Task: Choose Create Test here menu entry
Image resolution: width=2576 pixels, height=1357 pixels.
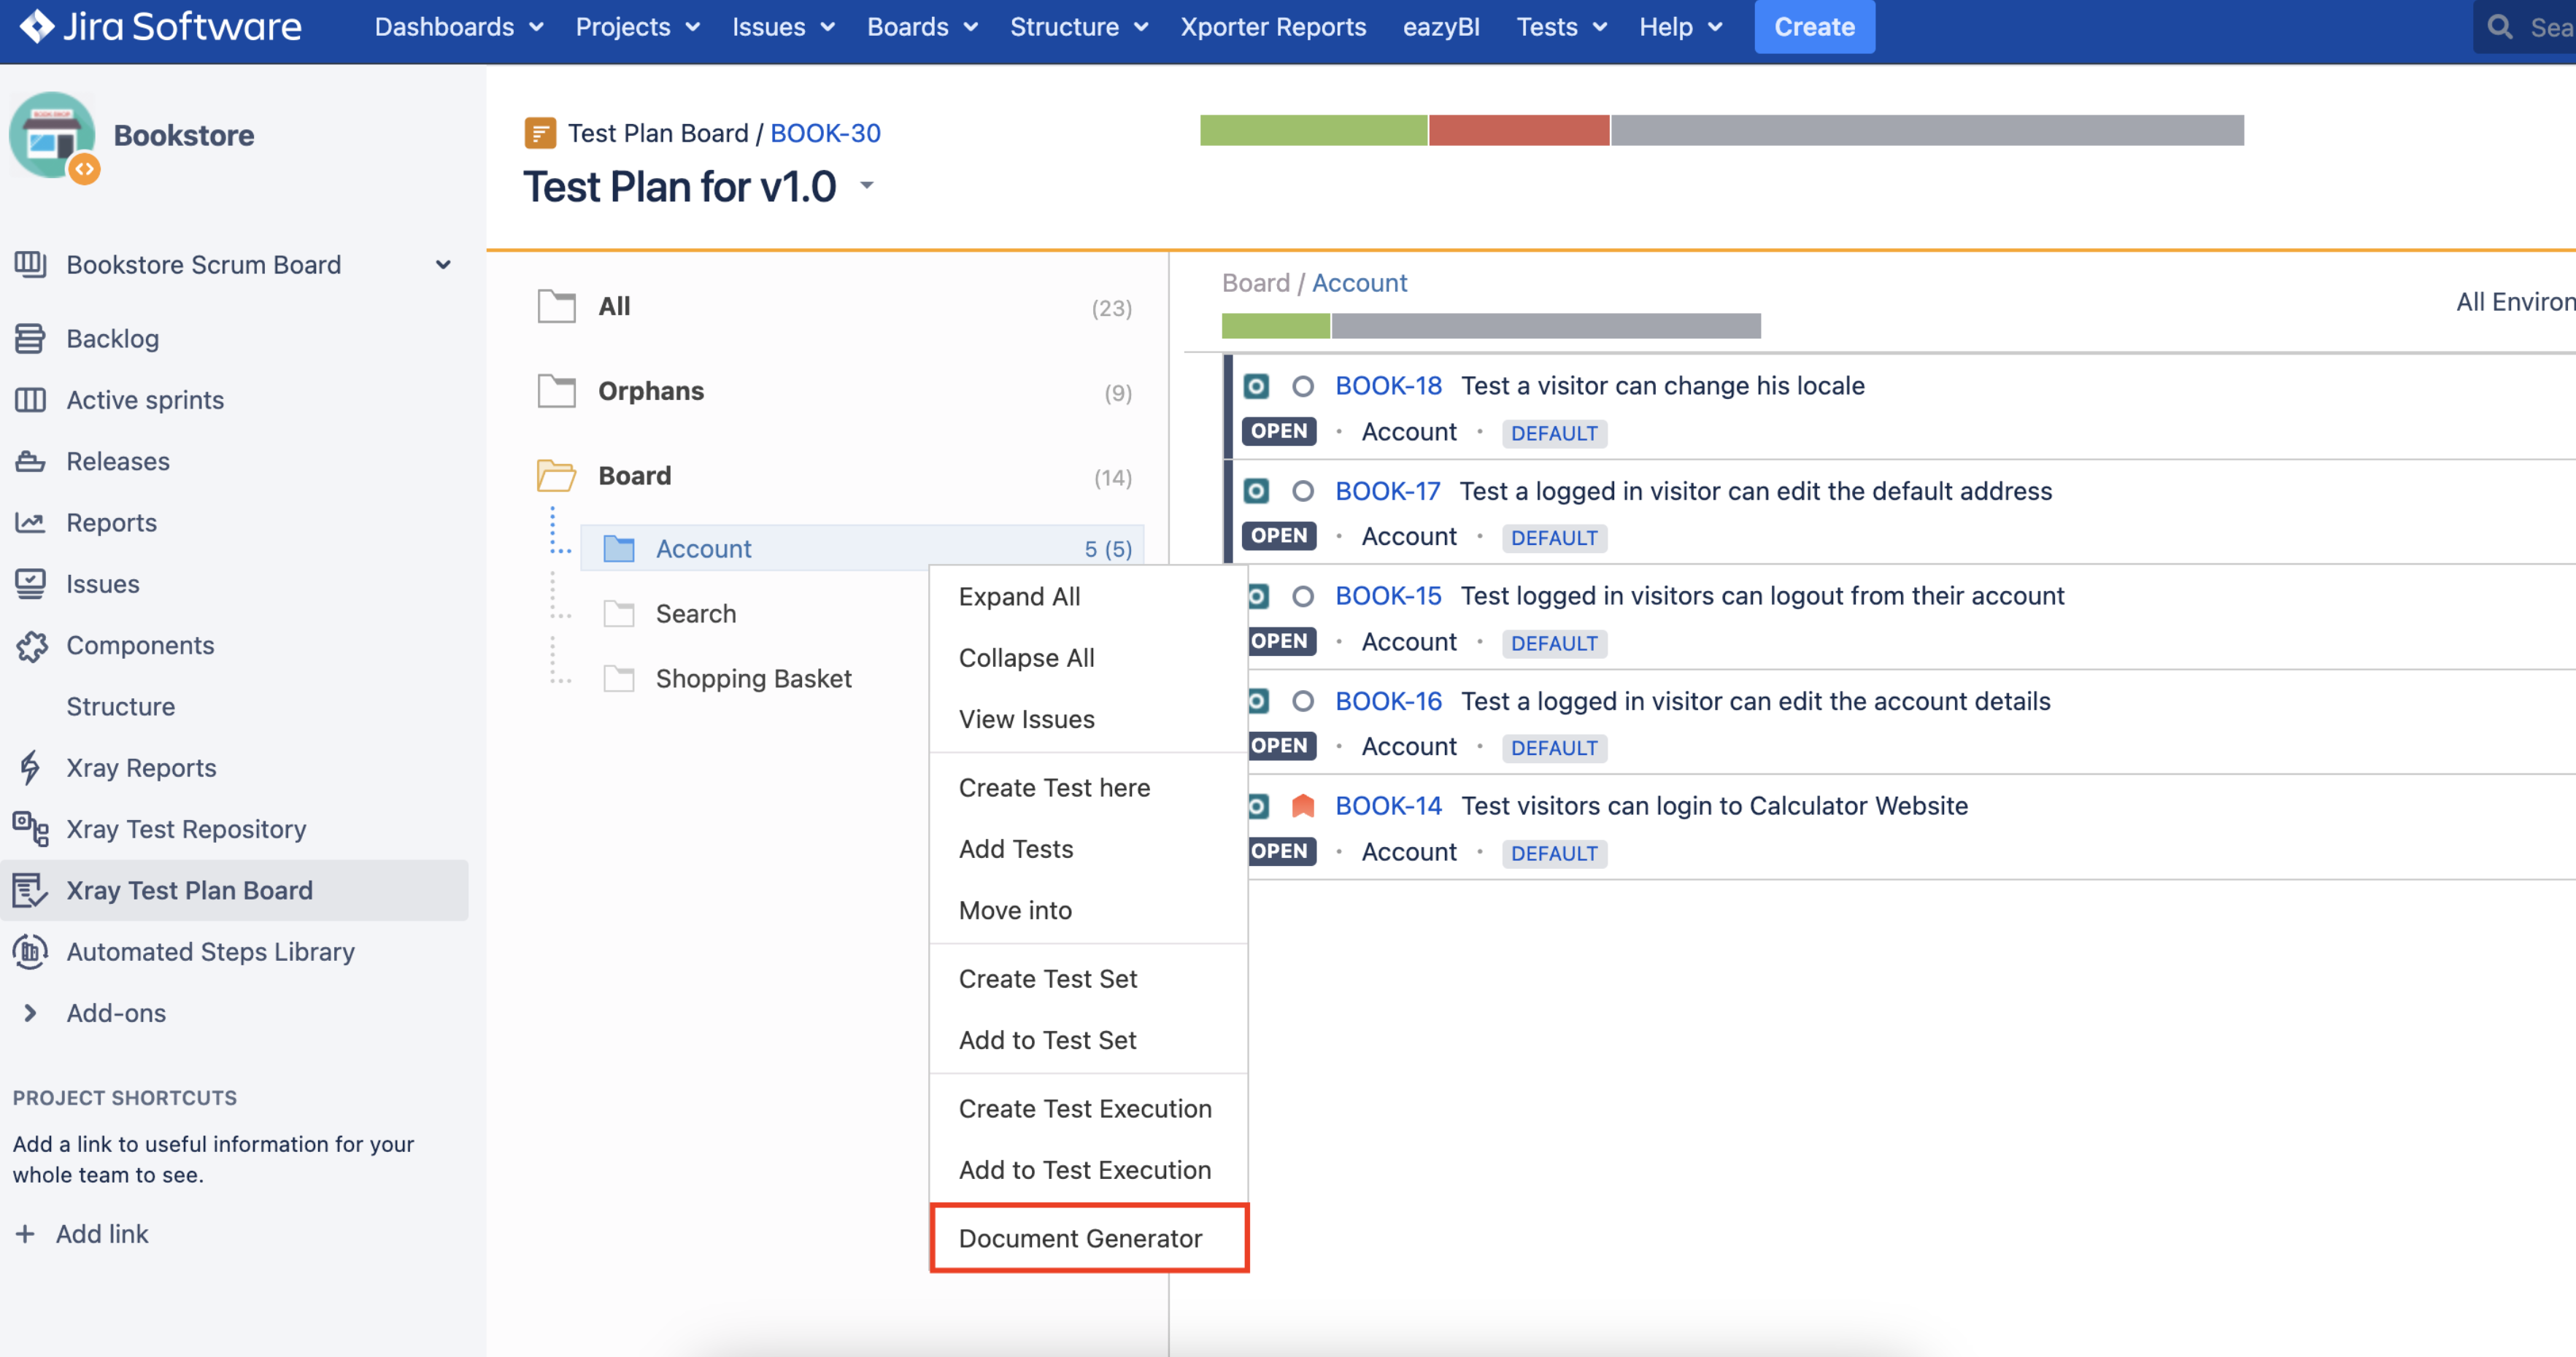Action: coord(1088,788)
